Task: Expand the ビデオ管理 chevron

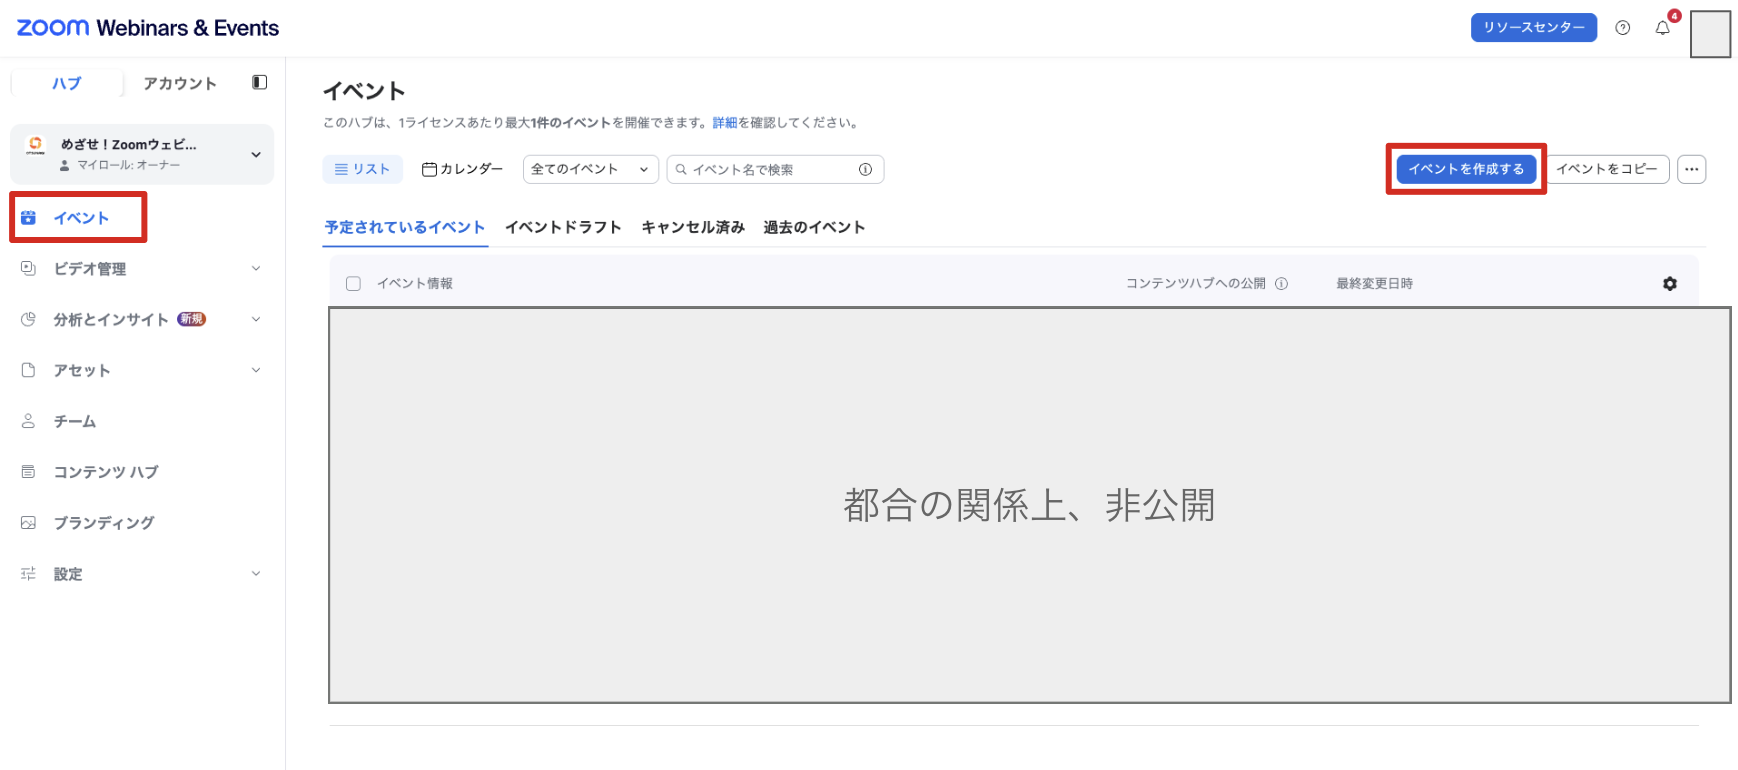Action: coord(256,268)
